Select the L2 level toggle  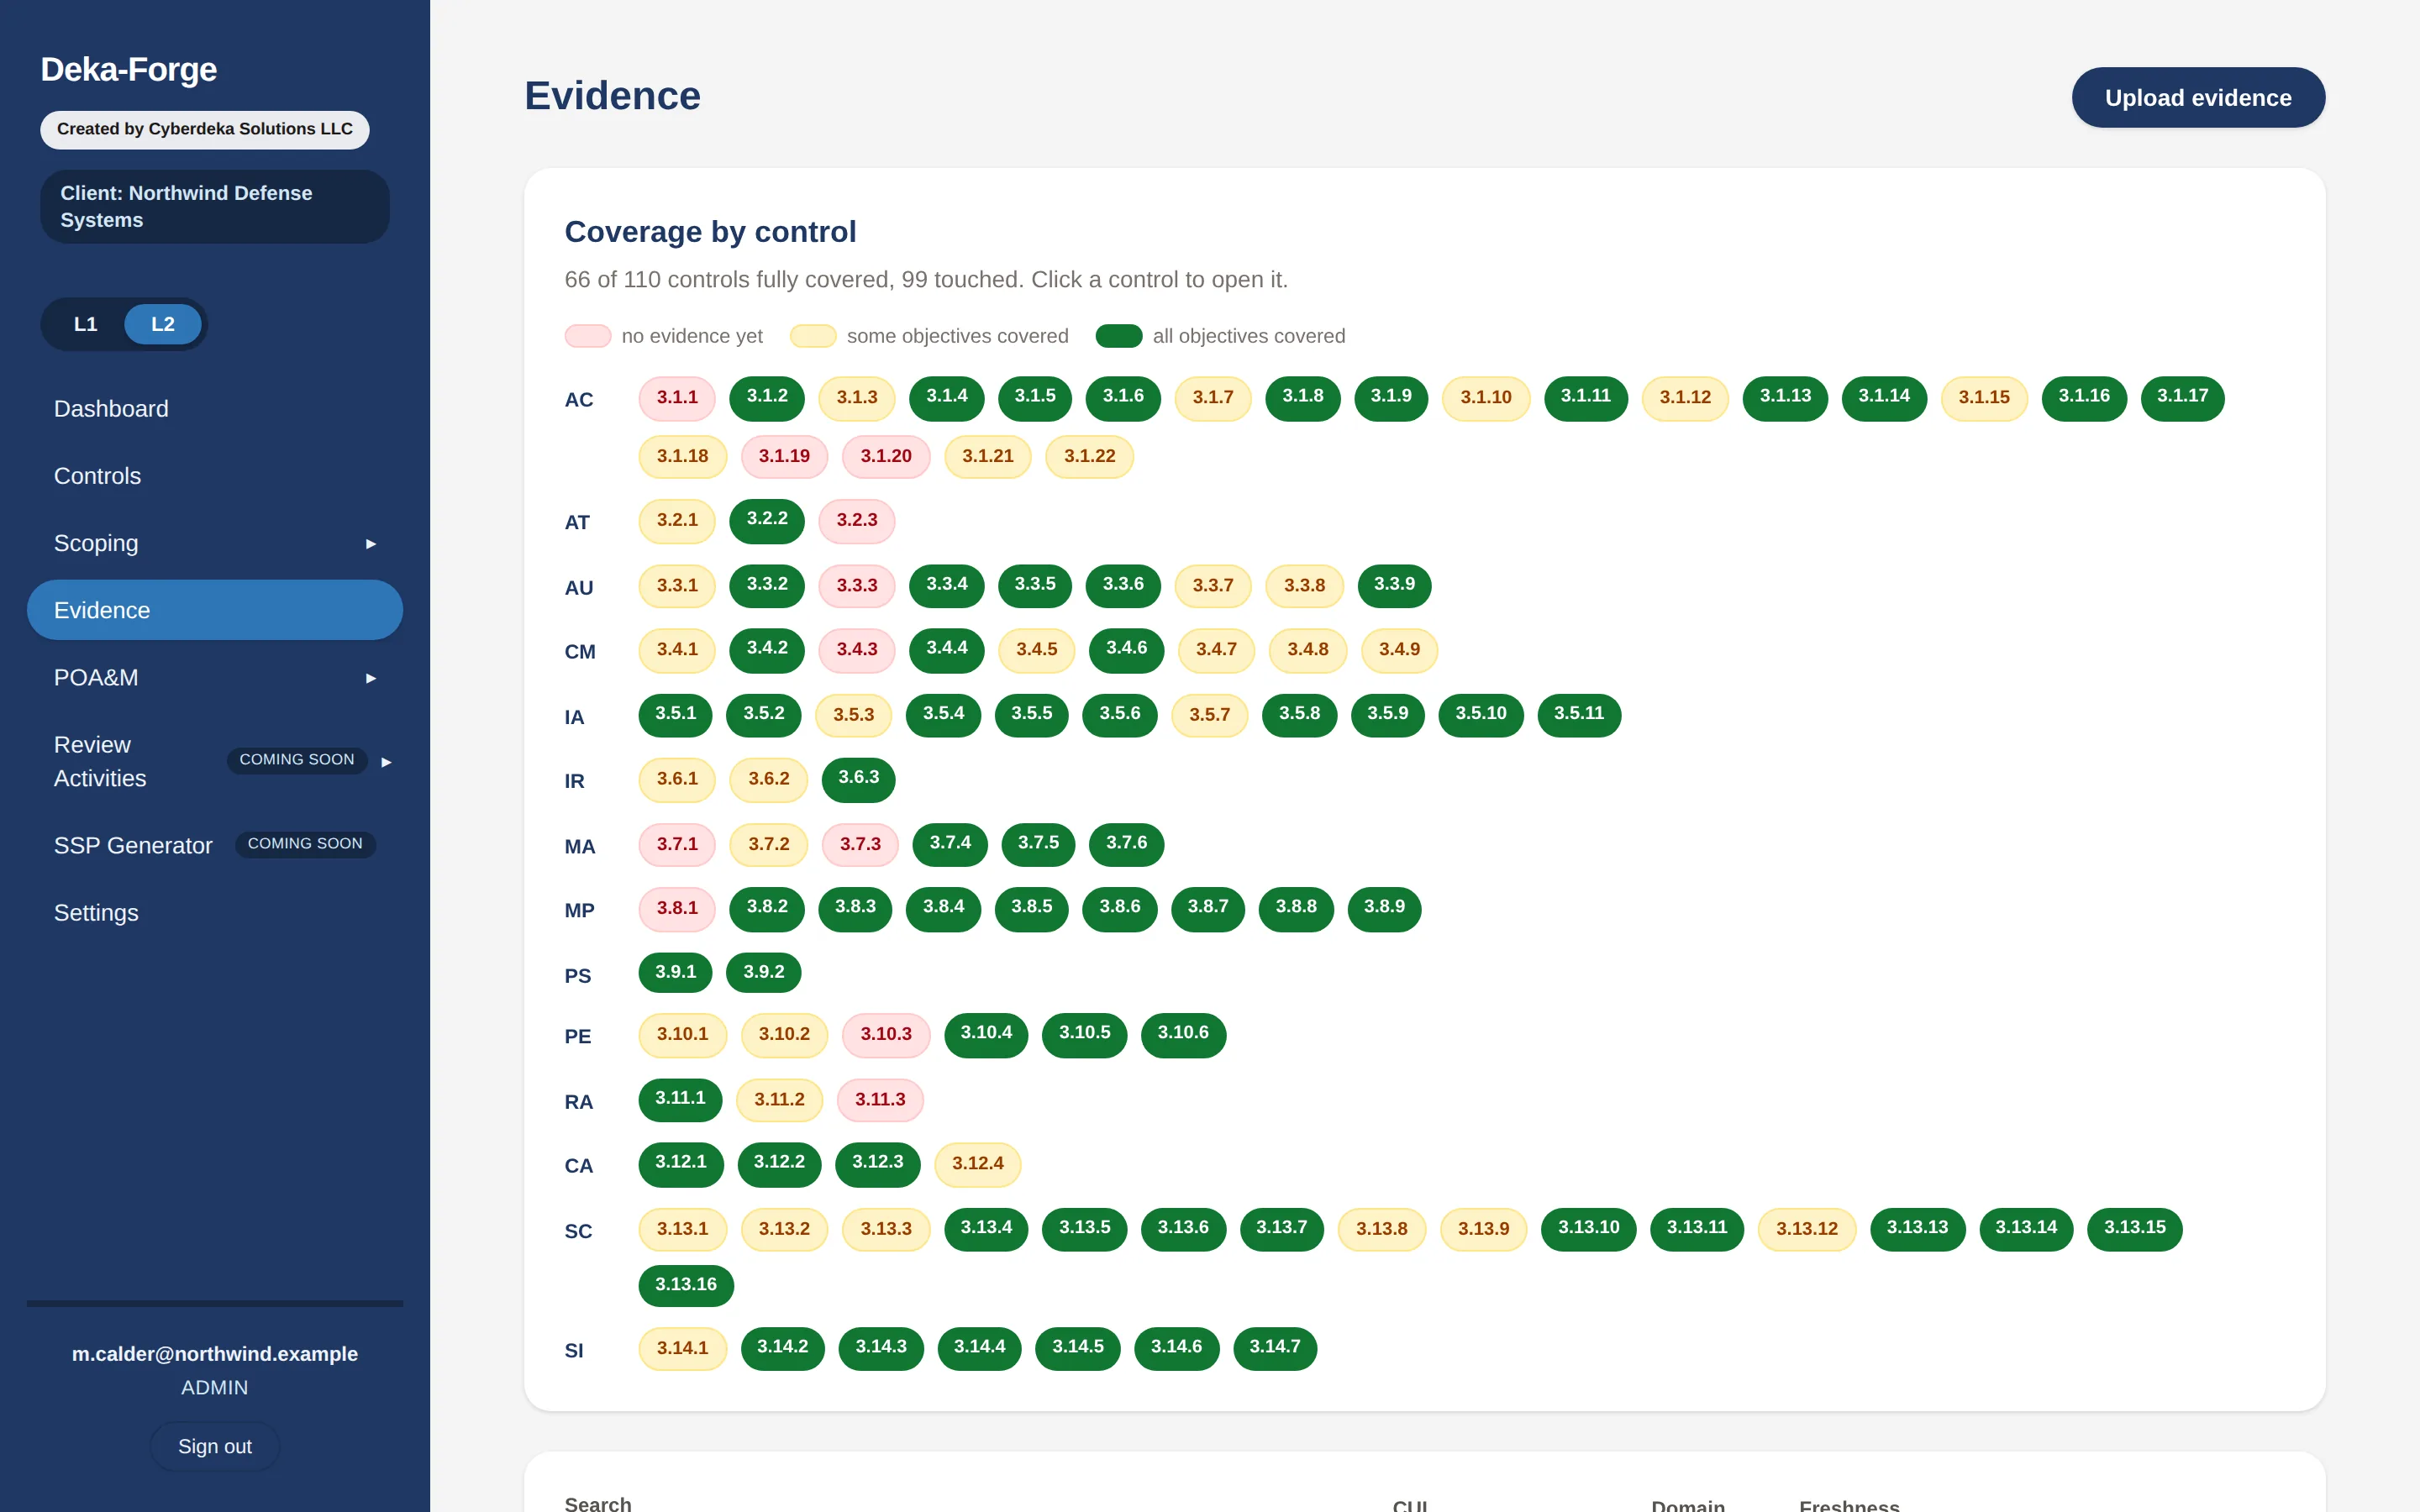pyautogui.click(x=163, y=324)
